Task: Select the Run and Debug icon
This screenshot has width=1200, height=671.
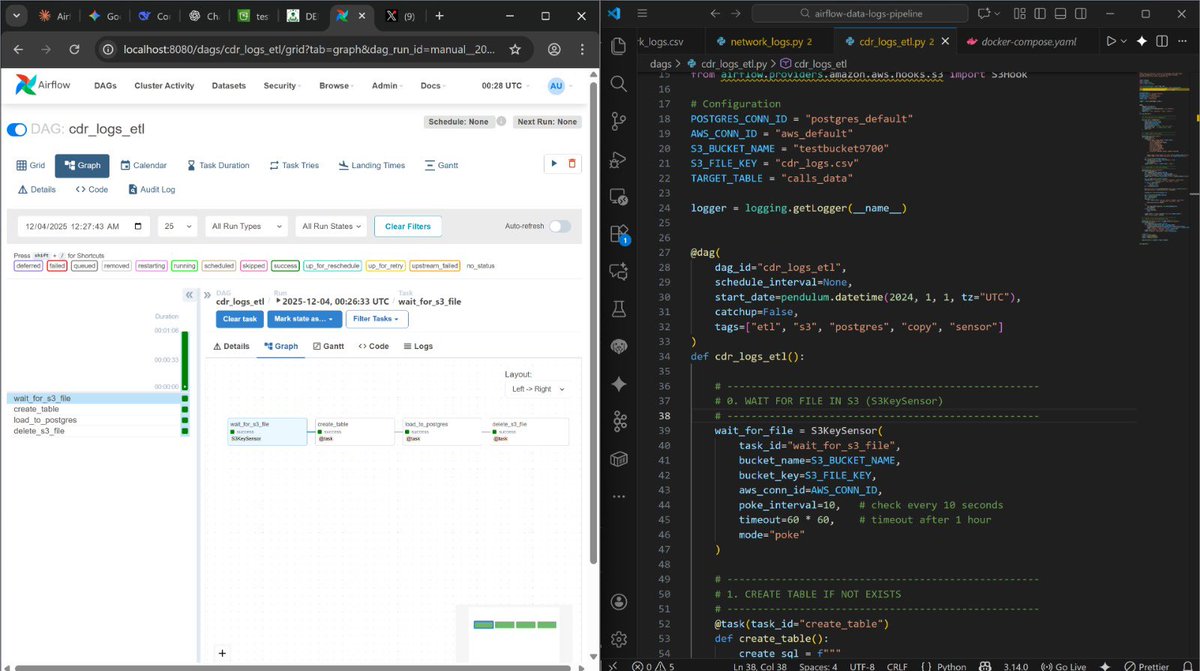Action: point(618,160)
